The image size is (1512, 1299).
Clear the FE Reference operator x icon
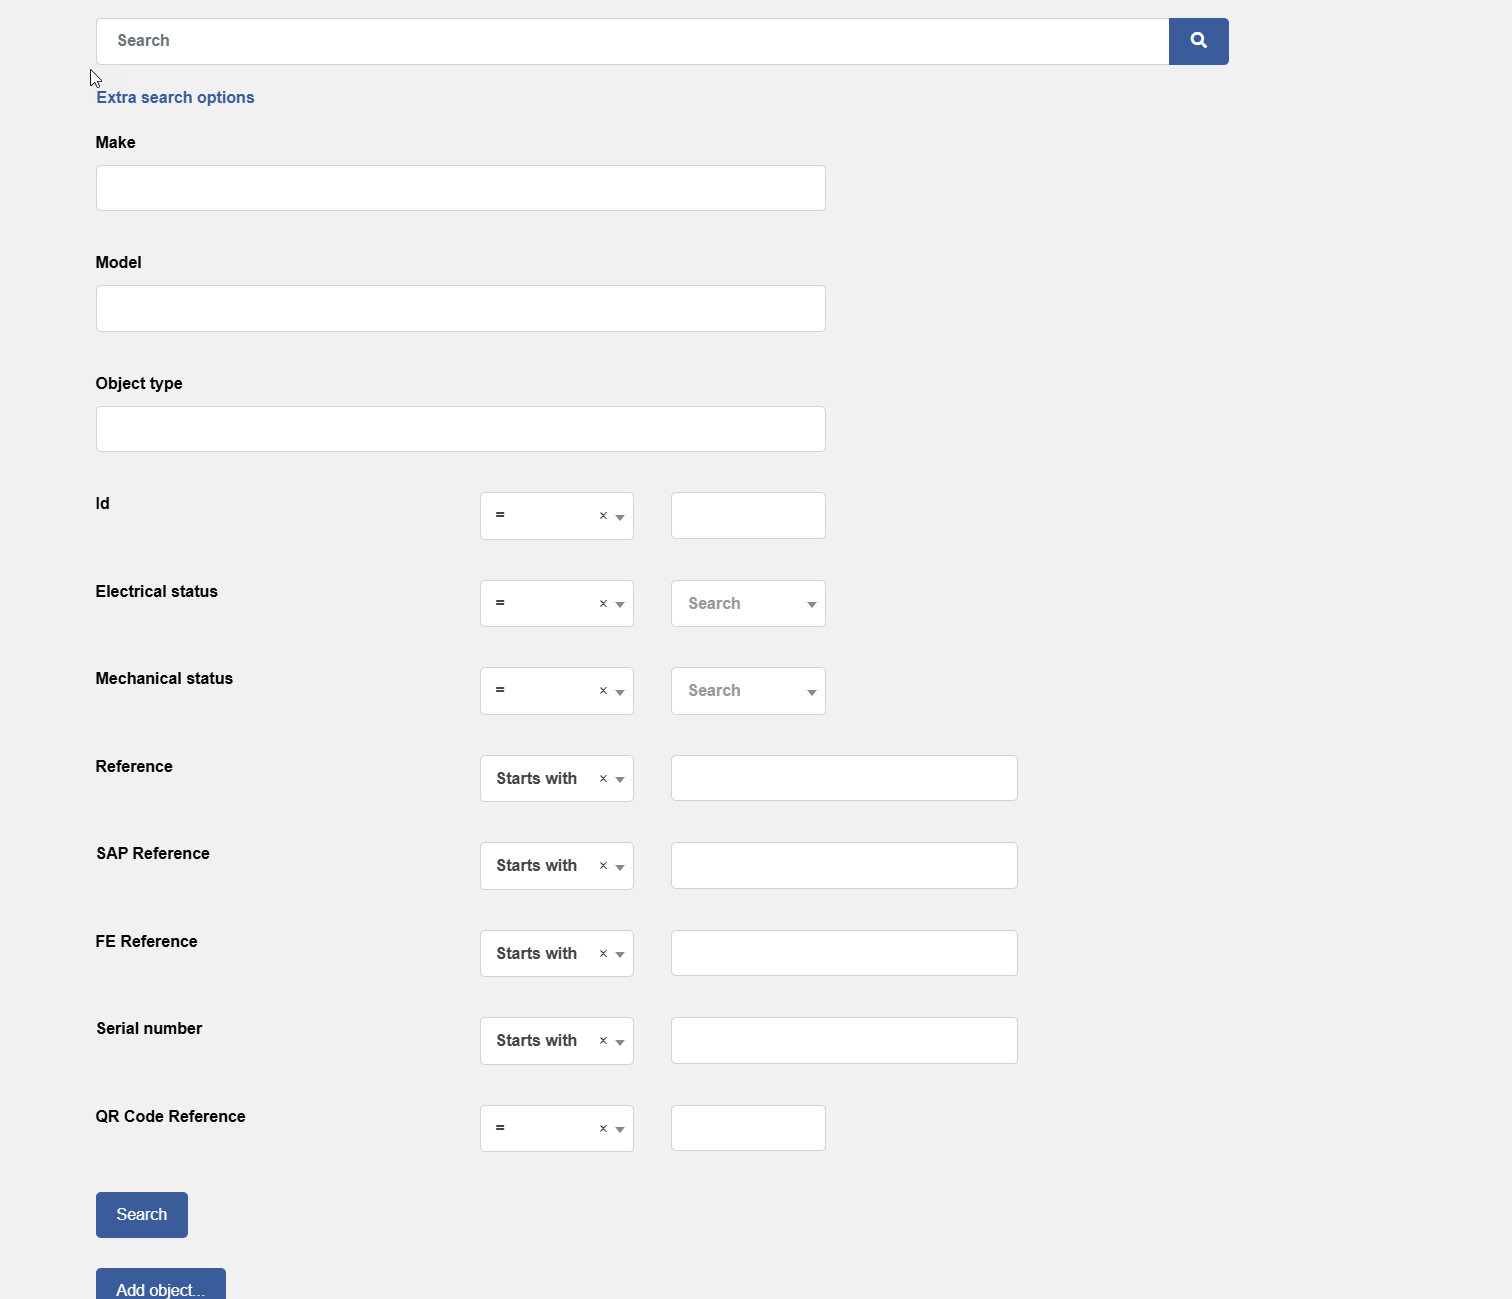(603, 954)
